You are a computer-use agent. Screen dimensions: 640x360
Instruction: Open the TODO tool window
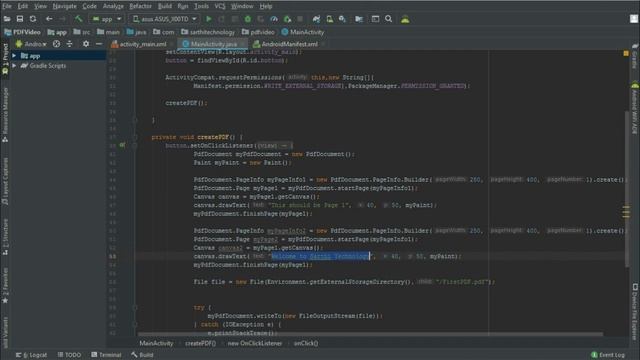69,355
